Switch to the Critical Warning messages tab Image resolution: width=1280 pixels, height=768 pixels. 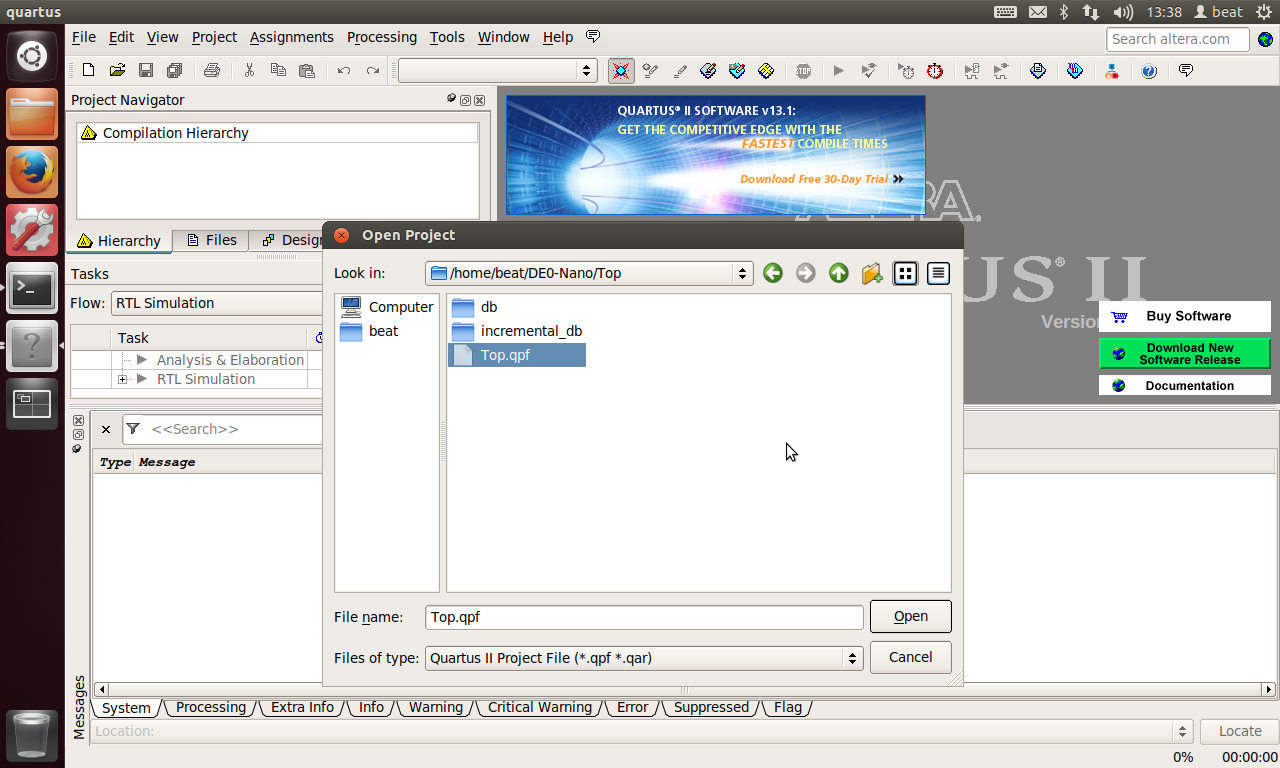(x=539, y=707)
